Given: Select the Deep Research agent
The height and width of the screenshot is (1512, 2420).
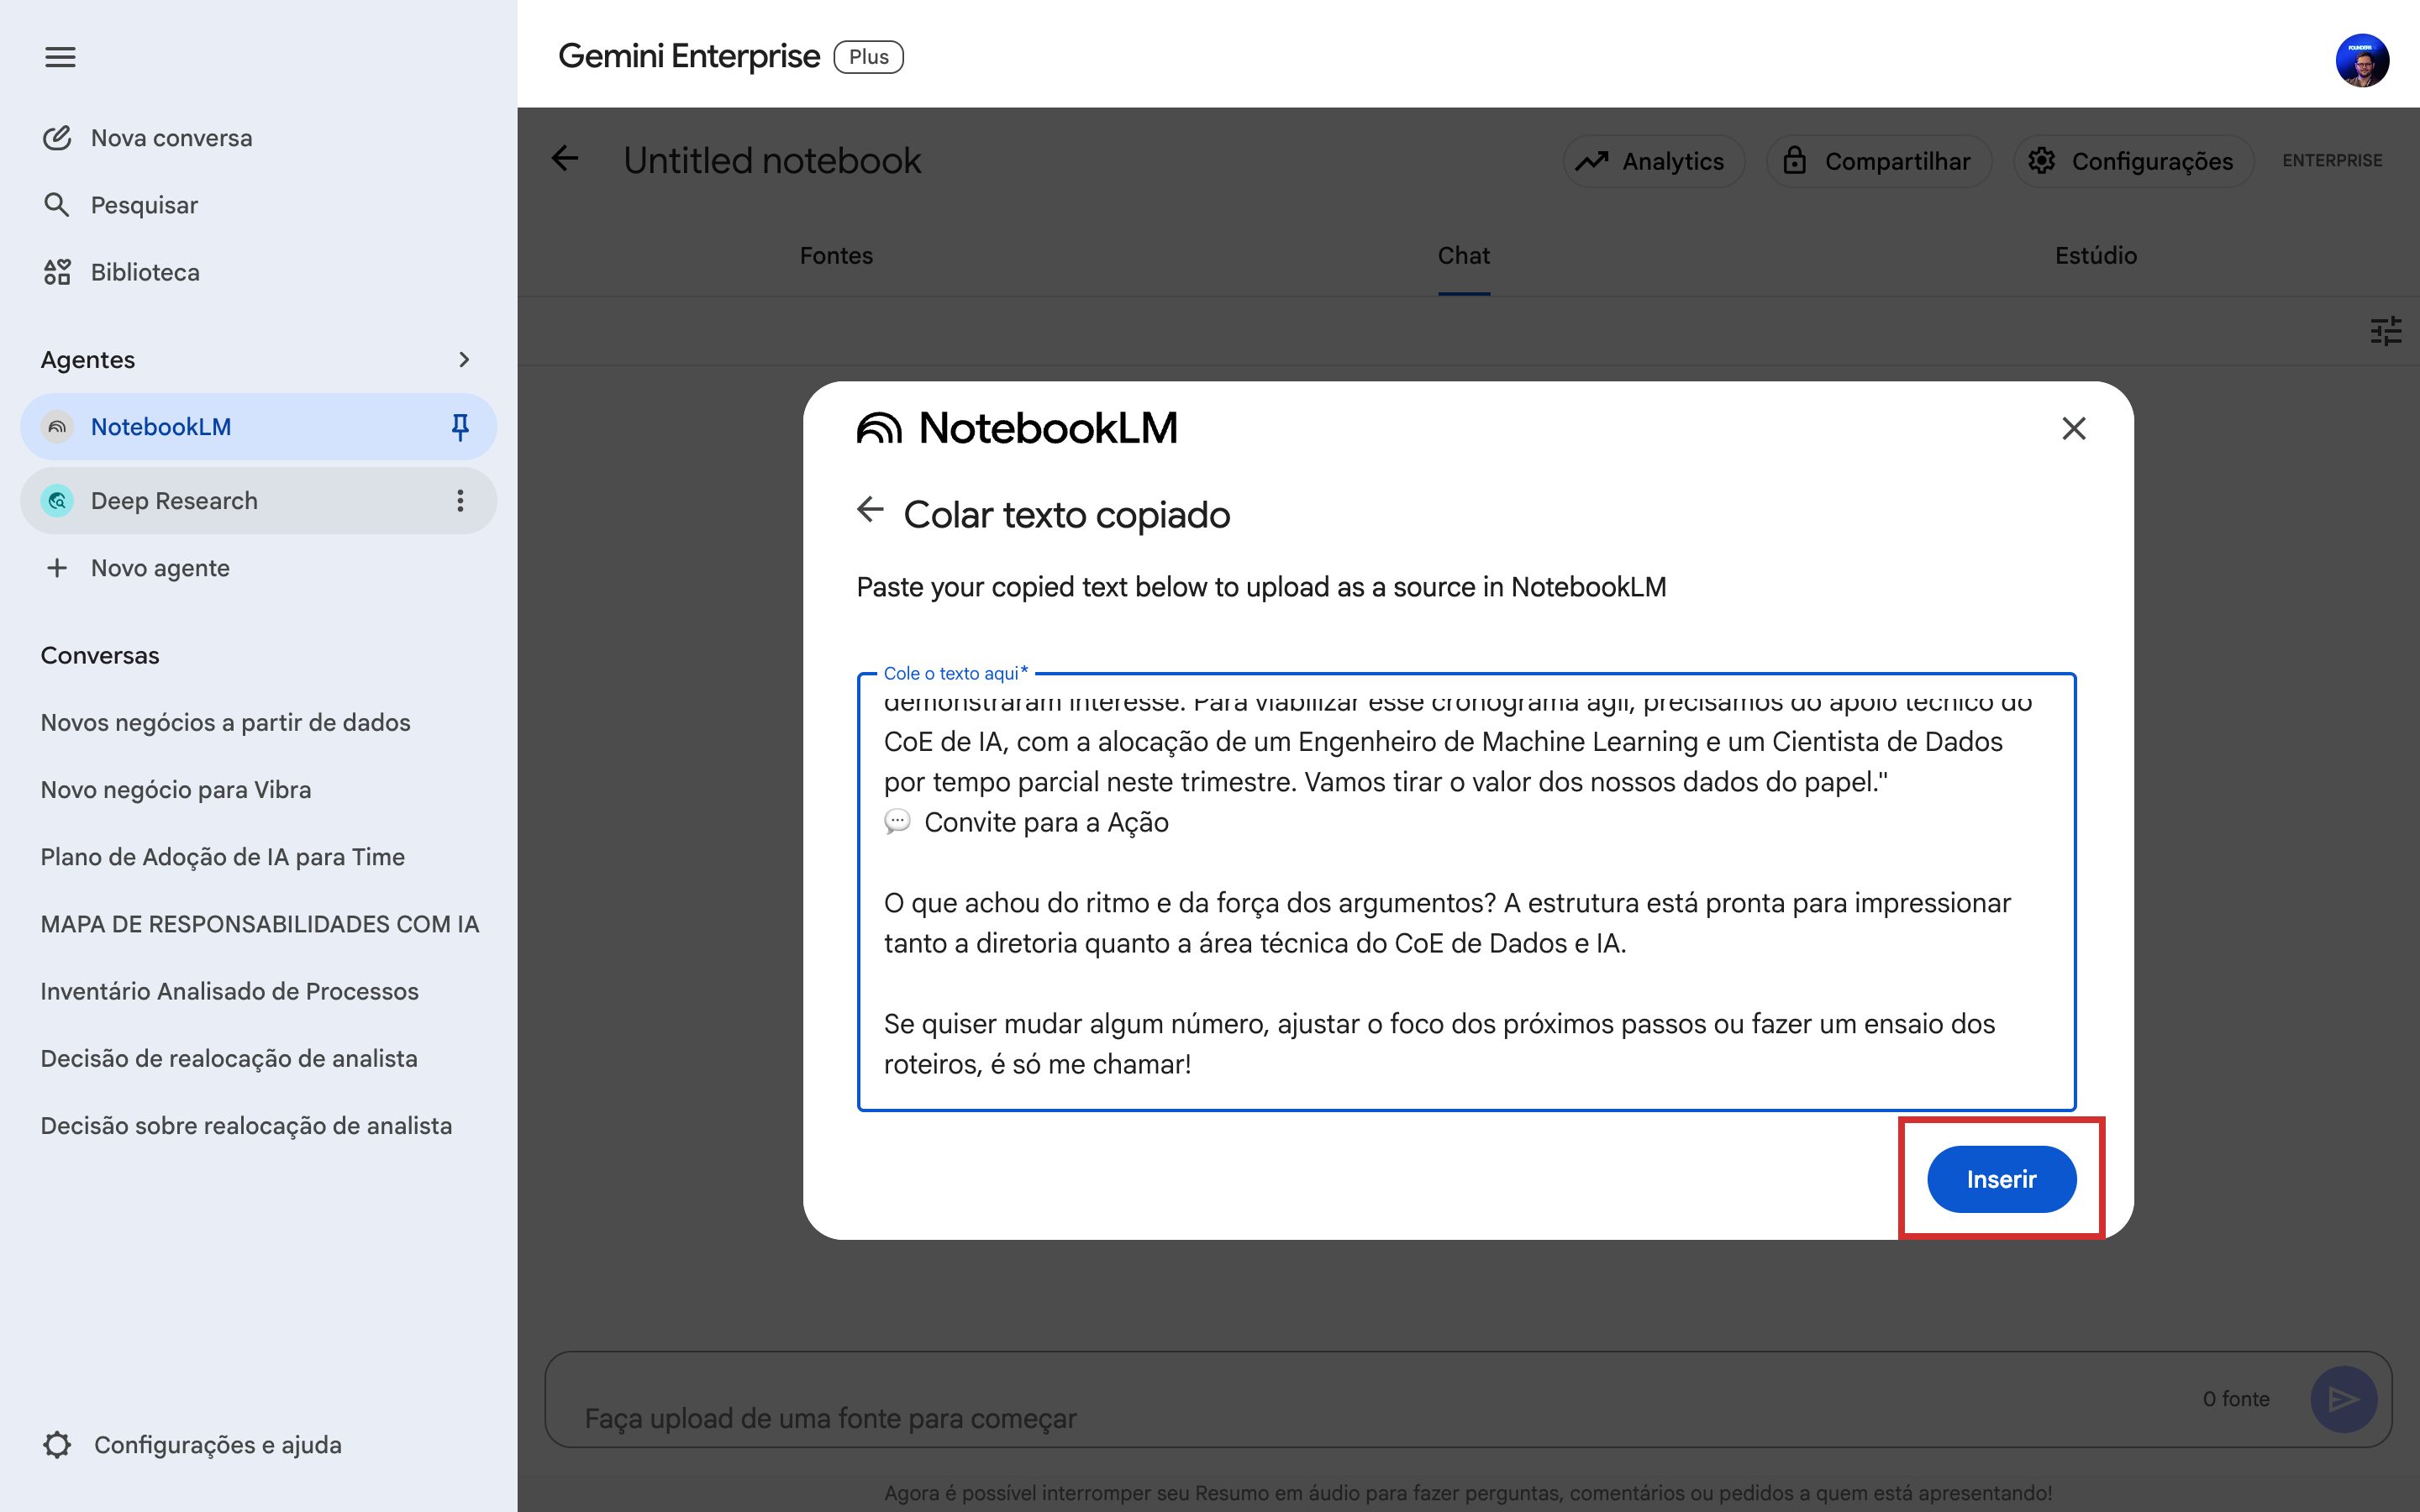Looking at the screenshot, I should click(258, 501).
